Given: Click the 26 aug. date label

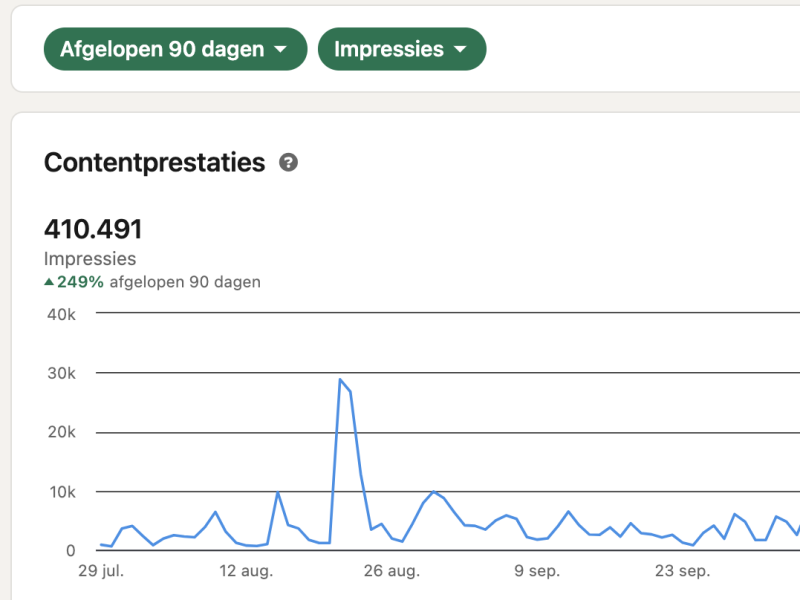Looking at the screenshot, I should point(390,572).
